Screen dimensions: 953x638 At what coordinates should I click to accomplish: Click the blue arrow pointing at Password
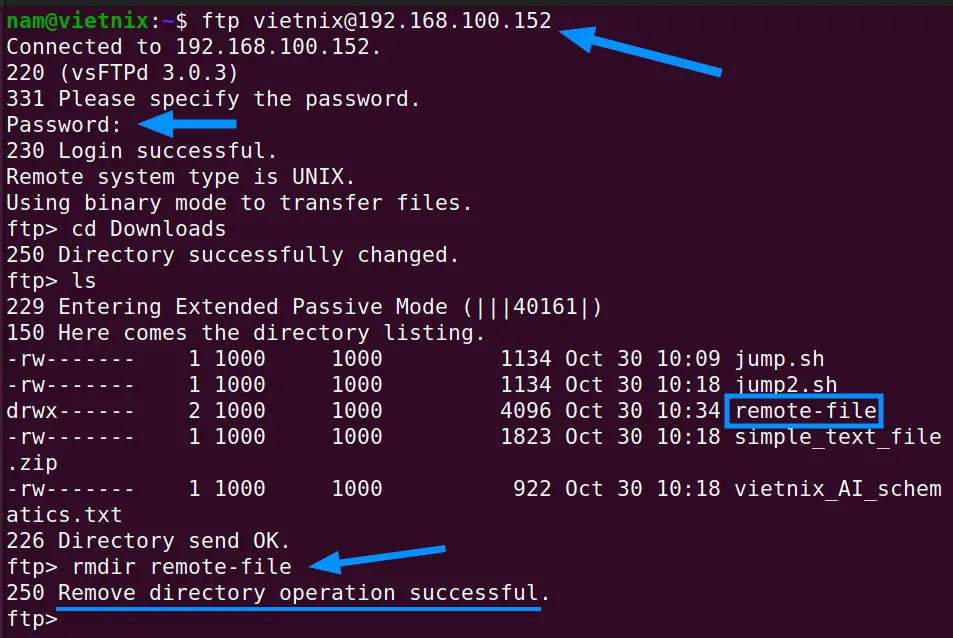(187, 124)
